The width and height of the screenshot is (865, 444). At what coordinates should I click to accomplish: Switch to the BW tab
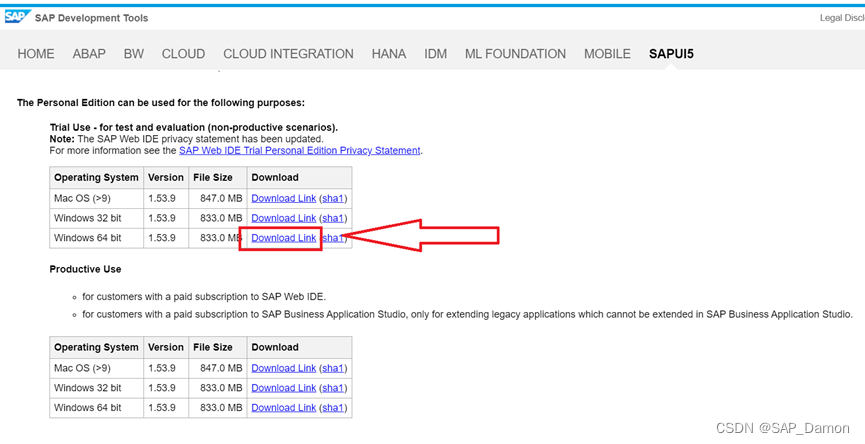tap(134, 54)
